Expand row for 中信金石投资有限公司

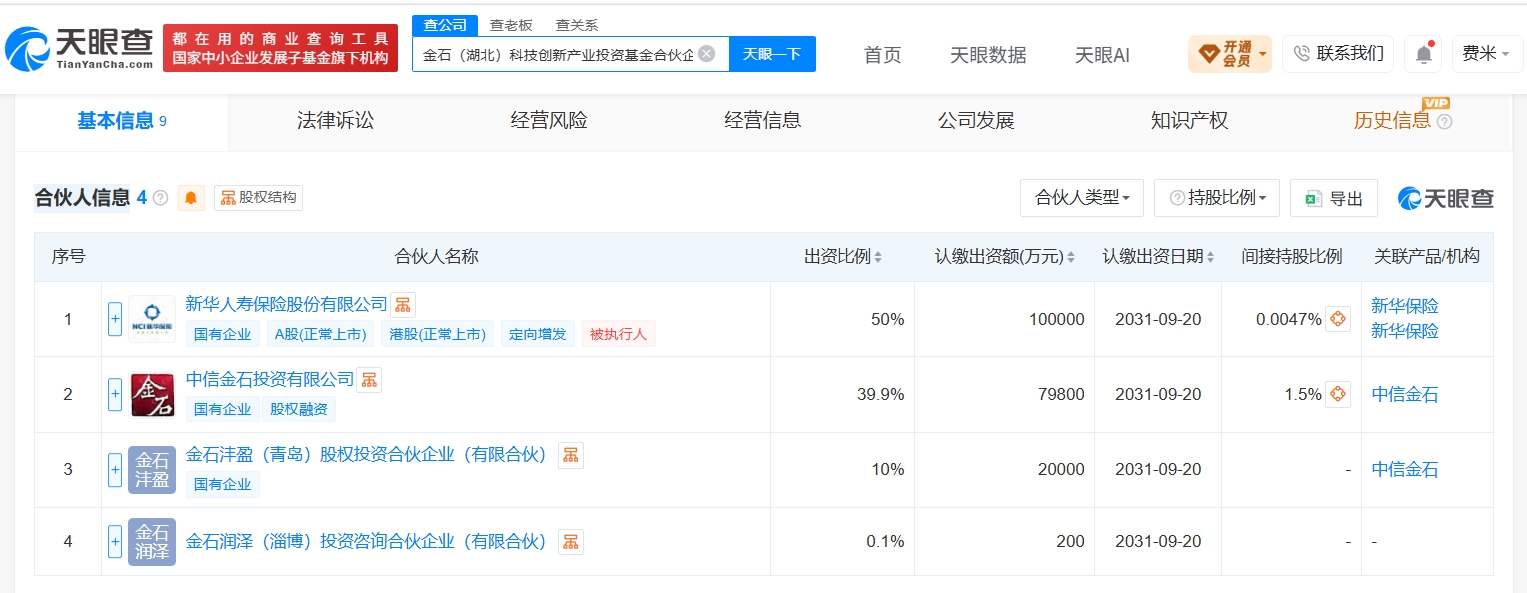[x=115, y=394]
